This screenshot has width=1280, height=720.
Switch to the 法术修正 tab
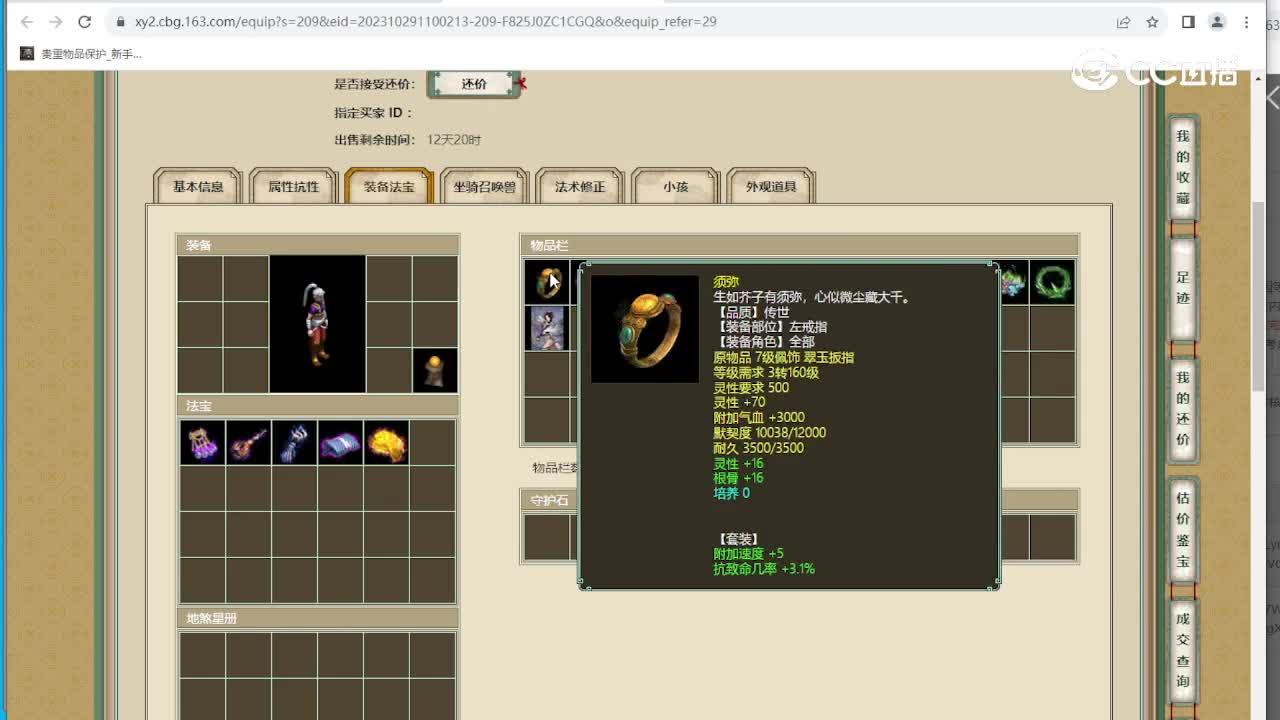point(580,187)
